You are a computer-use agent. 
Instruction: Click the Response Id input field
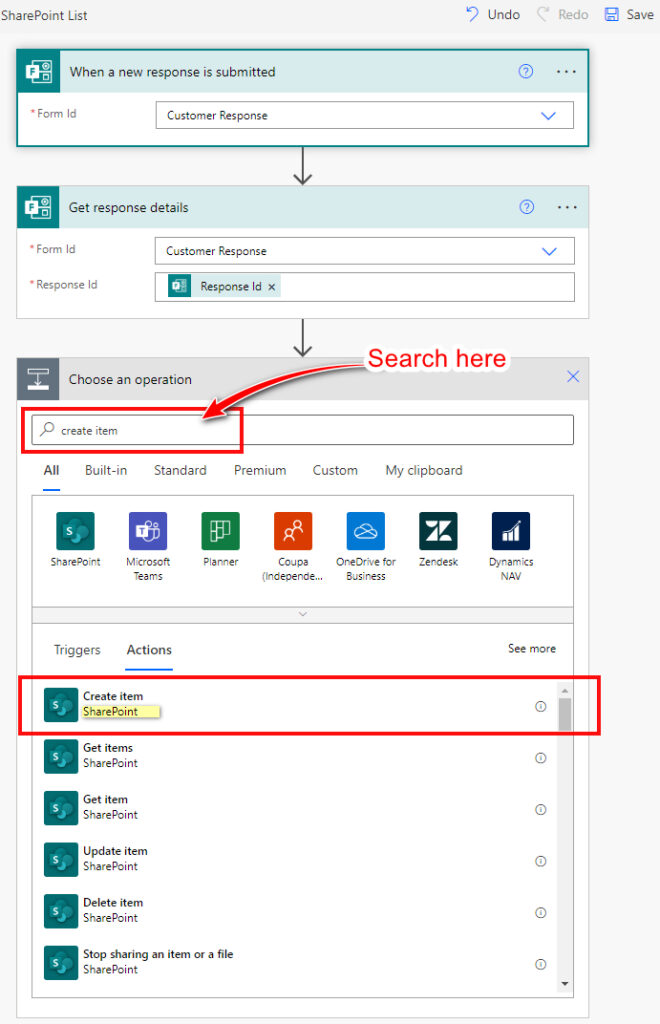click(364, 287)
